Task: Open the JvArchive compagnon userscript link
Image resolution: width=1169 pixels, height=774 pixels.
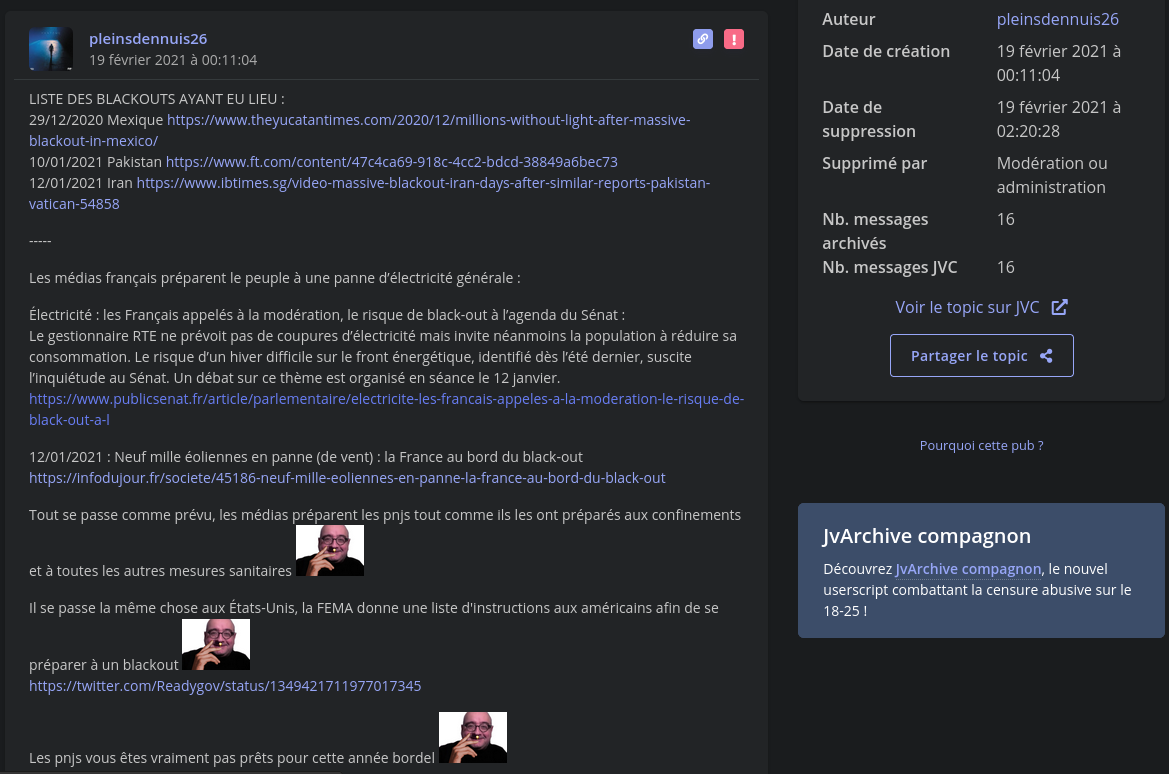Action: tap(967, 569)
